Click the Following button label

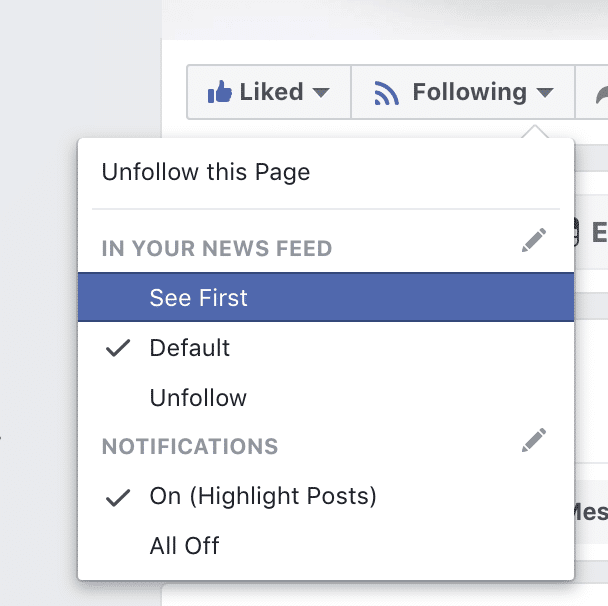click(470, 92)
